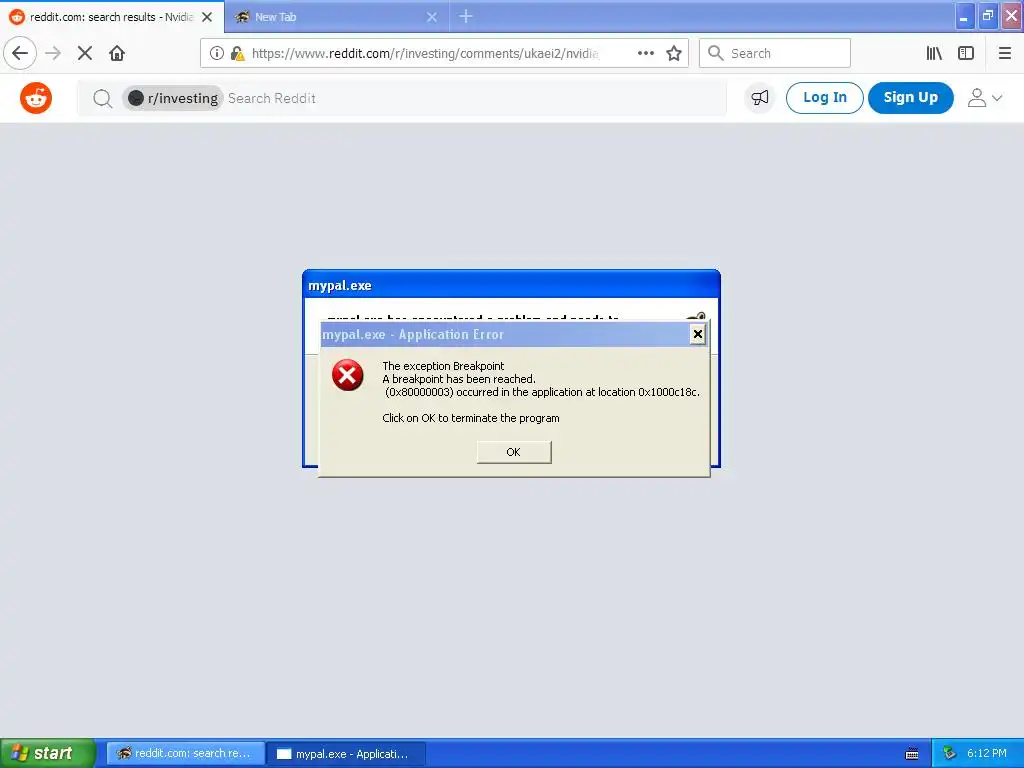The image size is (1024, 768).
Task: Click the Reddit logo
Action: (x=36, y=98)
